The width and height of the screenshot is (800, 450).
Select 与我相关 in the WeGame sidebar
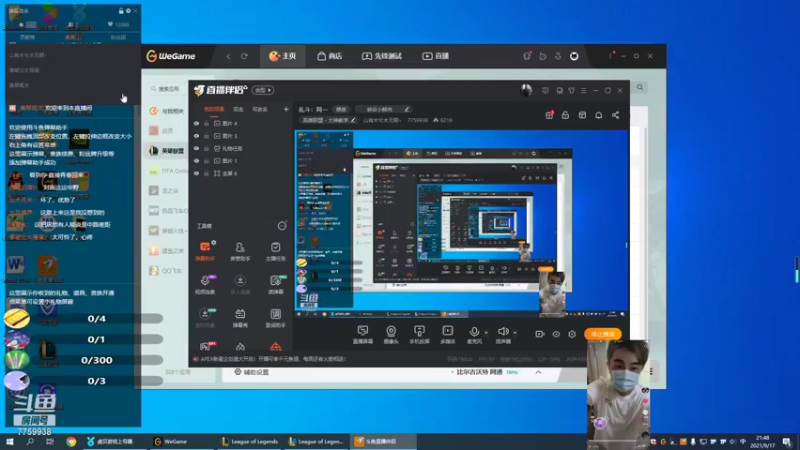coord(167,111)
